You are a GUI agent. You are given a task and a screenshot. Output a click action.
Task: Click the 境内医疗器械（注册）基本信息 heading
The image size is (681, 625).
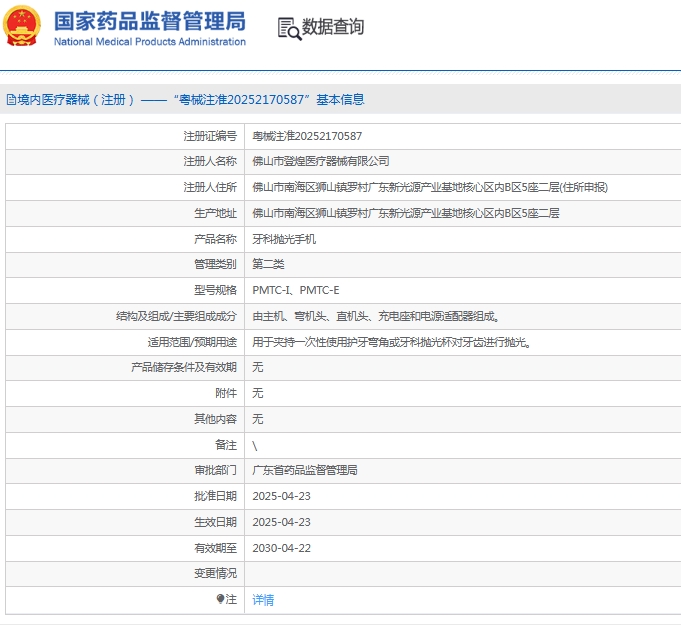pyautogui.click(x=185, y=100)
